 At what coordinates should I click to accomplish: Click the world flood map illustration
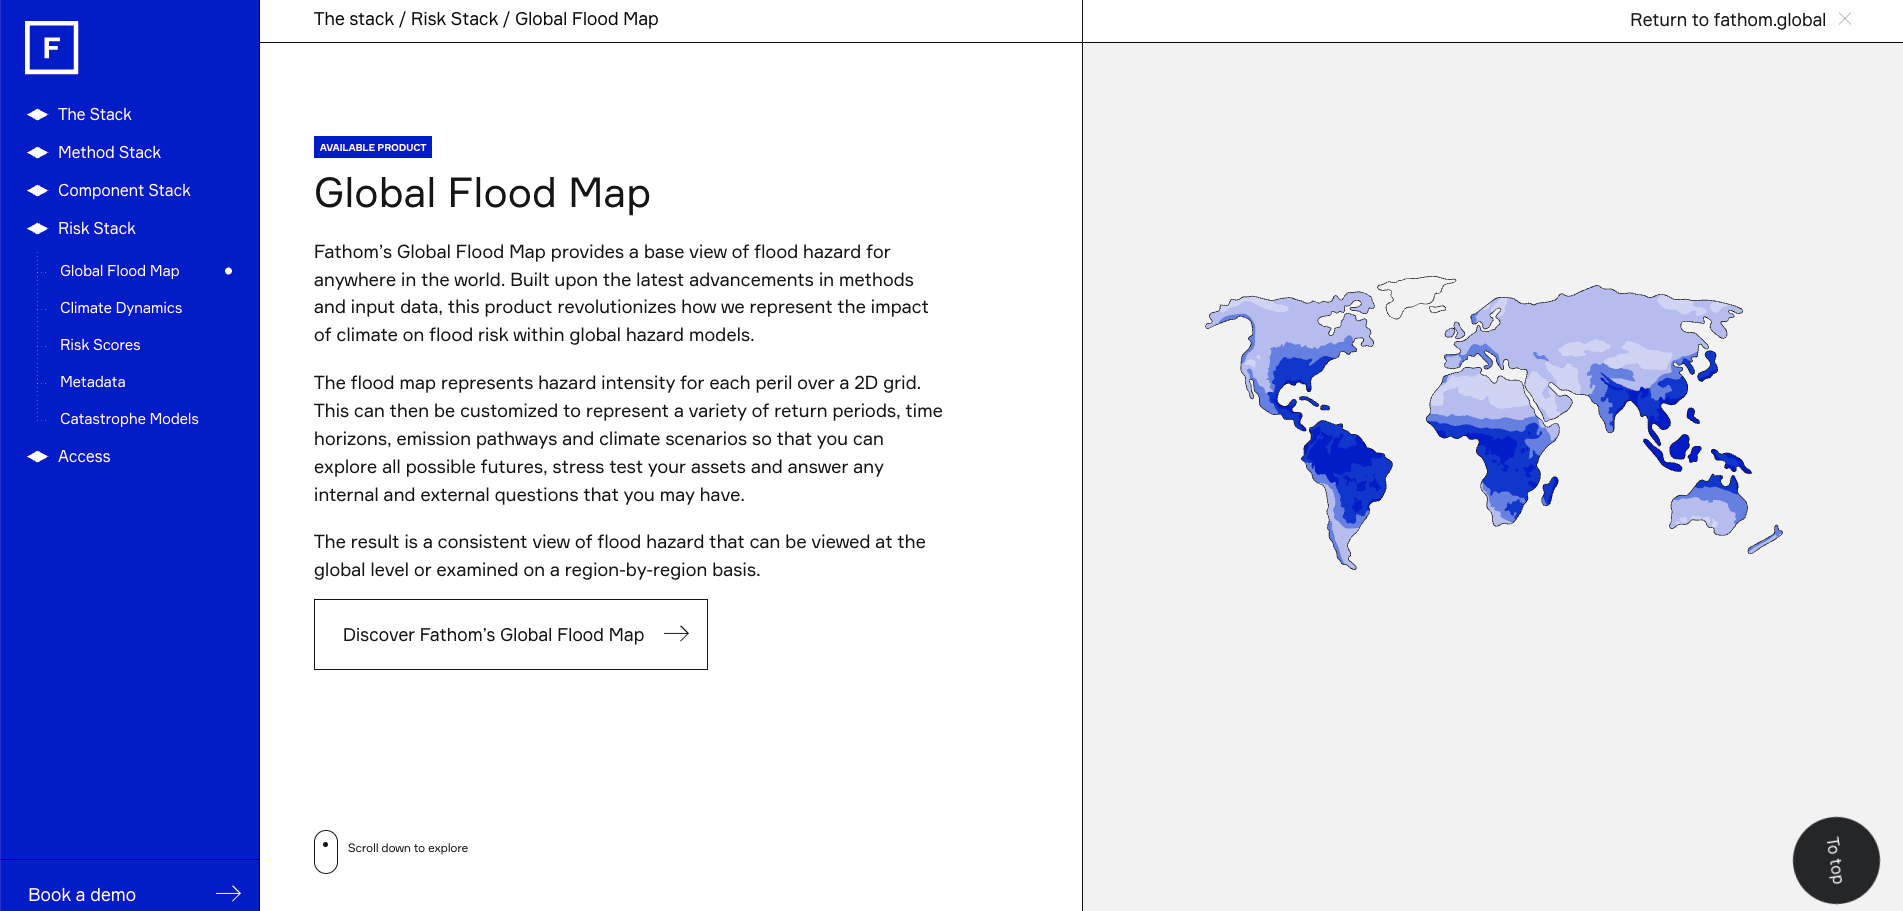(x=1494, y=422)
